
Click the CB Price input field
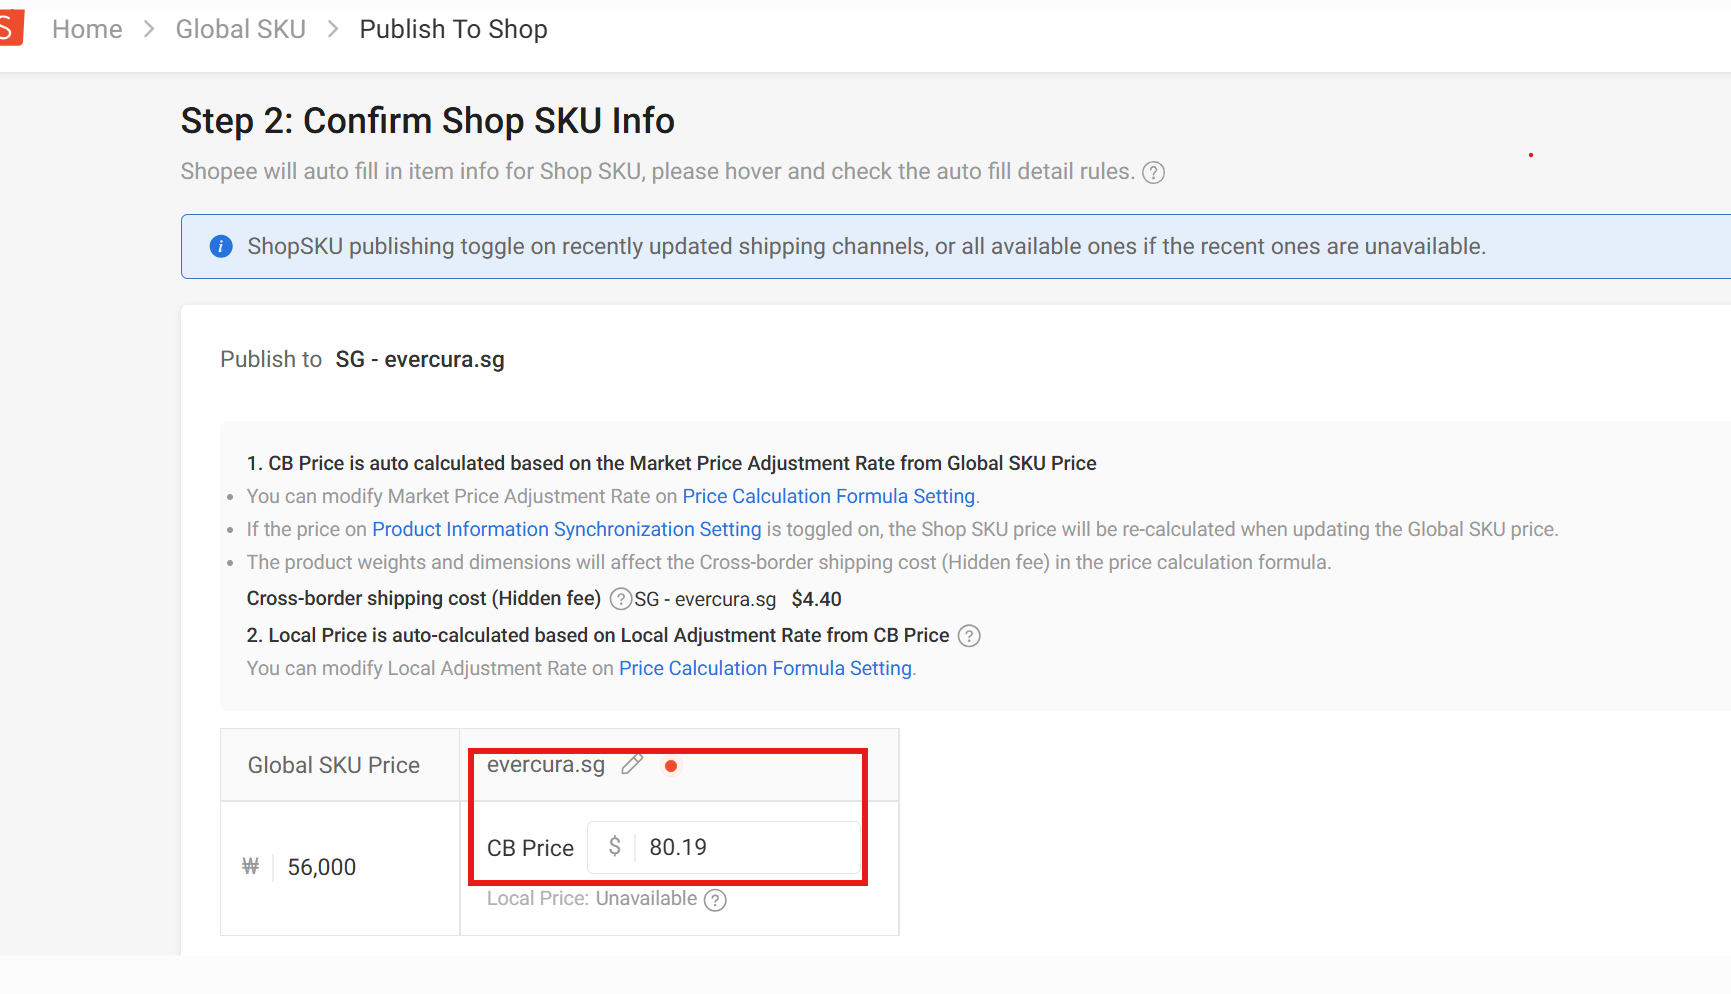click(x=724, y=847)
